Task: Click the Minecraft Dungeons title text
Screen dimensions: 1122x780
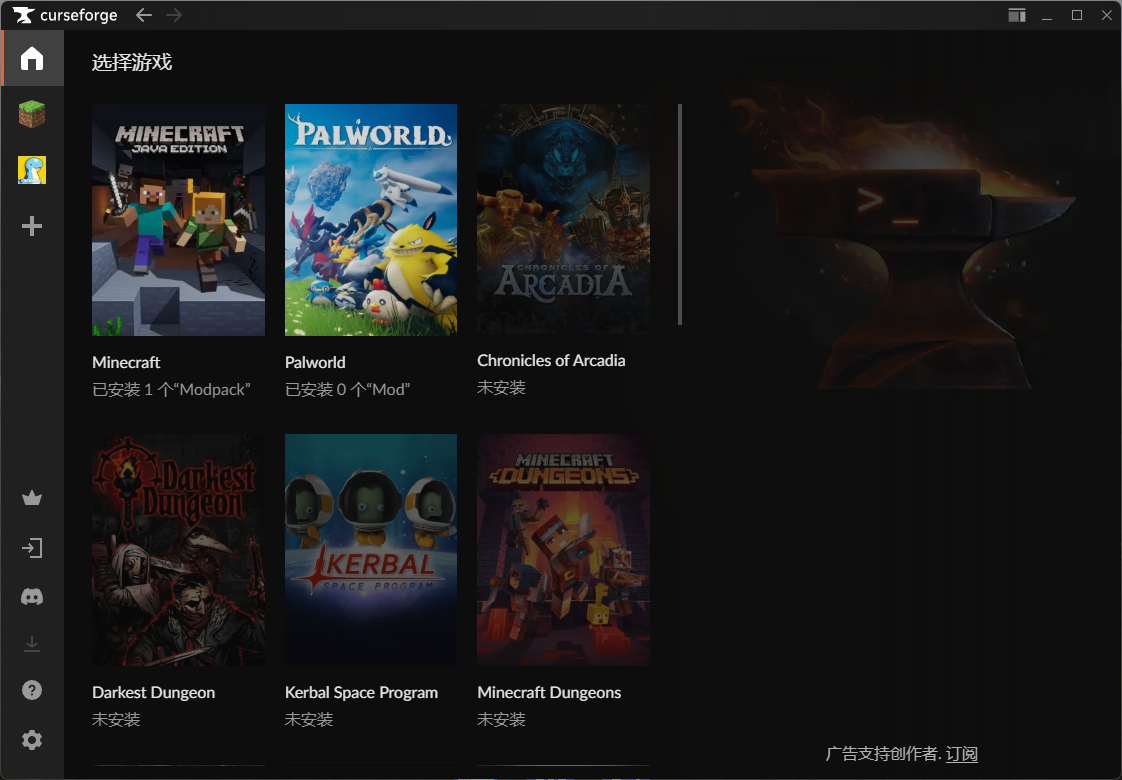Action: coord(549,693)
